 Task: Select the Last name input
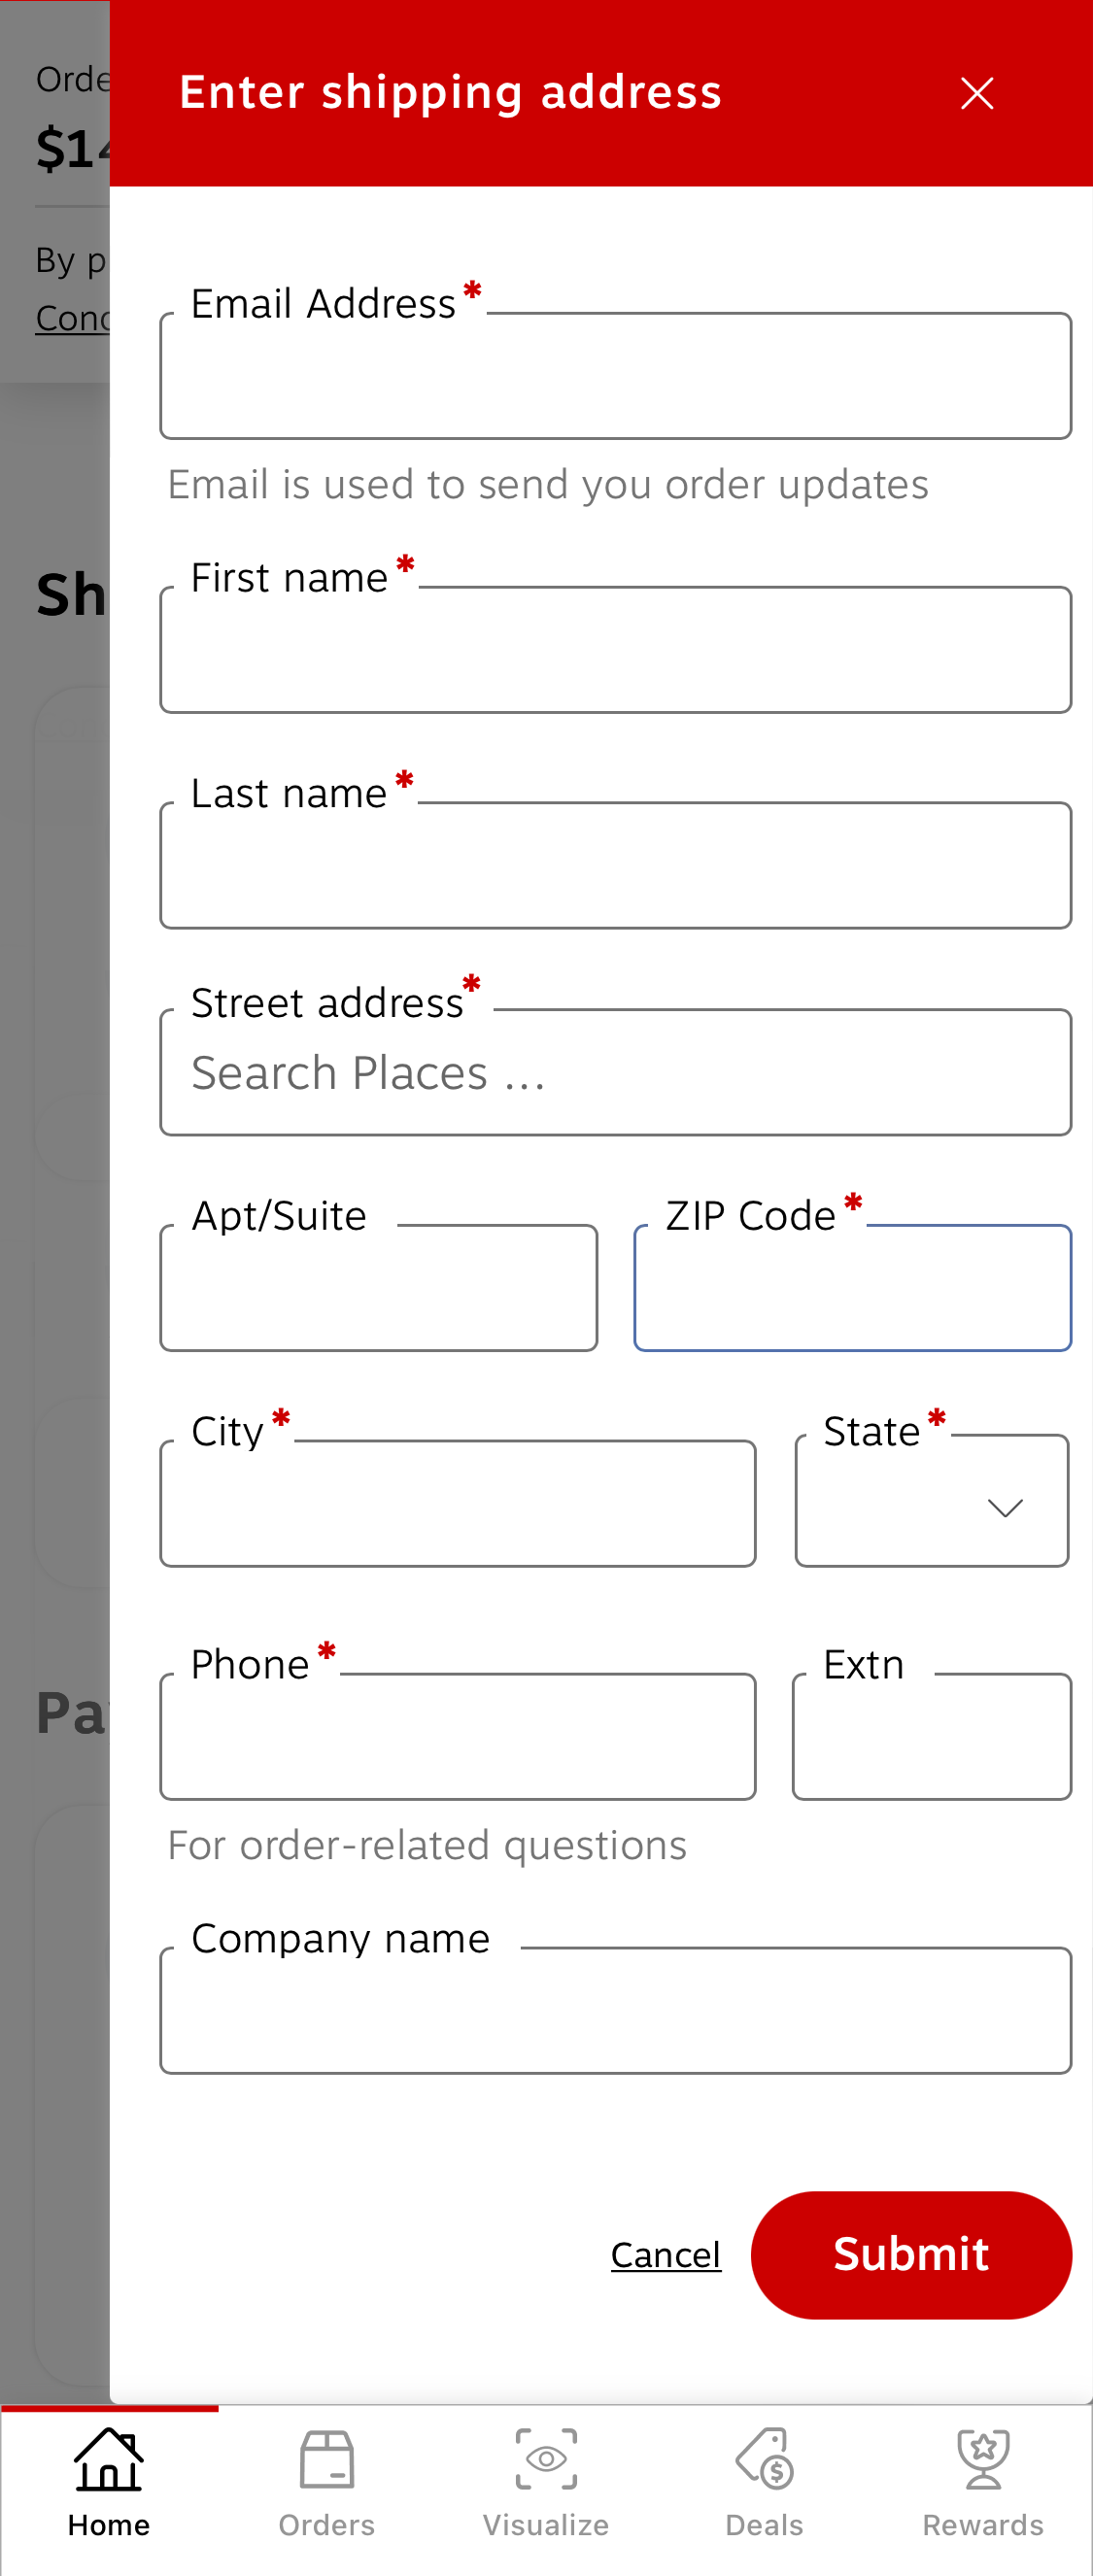pyautogui.click(x=615, y=866)
